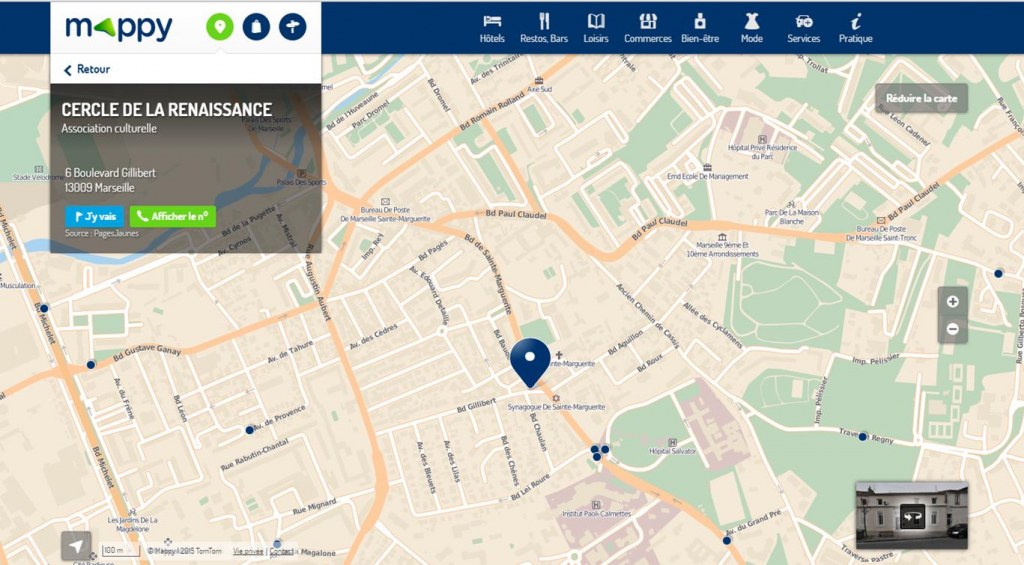1024x565 pixels.
Task: Reveal phone number with Afficher le n°
Action: pyautogui.click(x=172, y=216)
